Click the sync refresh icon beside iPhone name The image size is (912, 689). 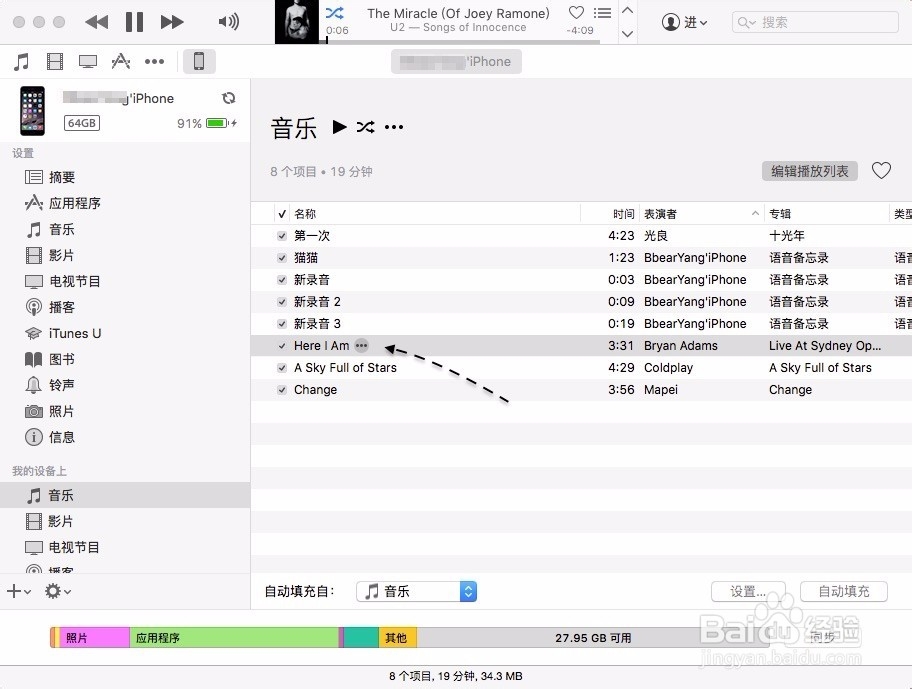click(x=229, y=98)
